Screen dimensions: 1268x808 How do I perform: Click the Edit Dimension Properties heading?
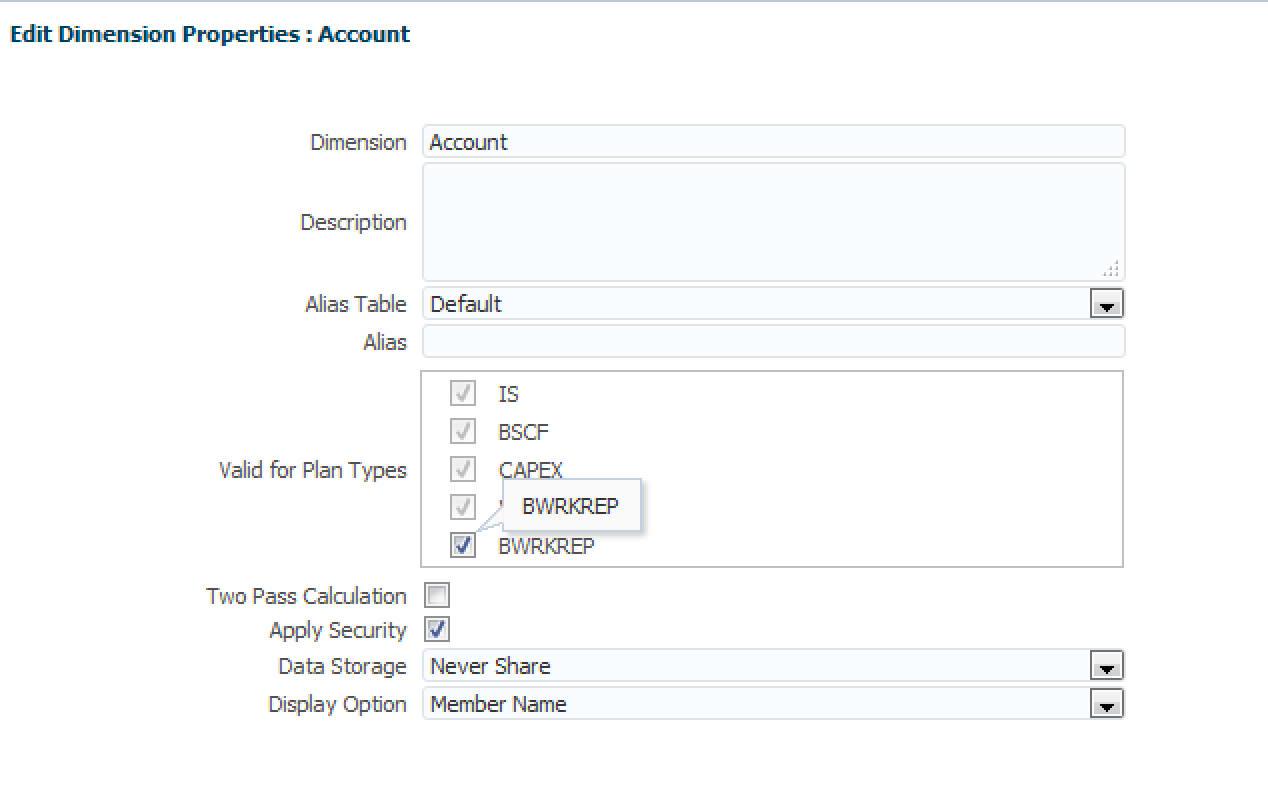pyautogui.click(x=210, y=34)
